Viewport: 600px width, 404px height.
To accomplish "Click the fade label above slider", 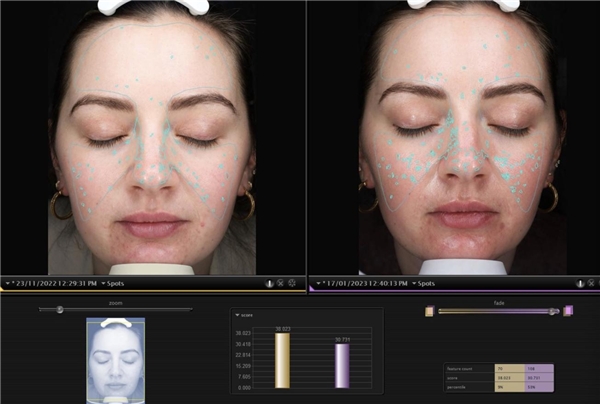I will (499, 303).
